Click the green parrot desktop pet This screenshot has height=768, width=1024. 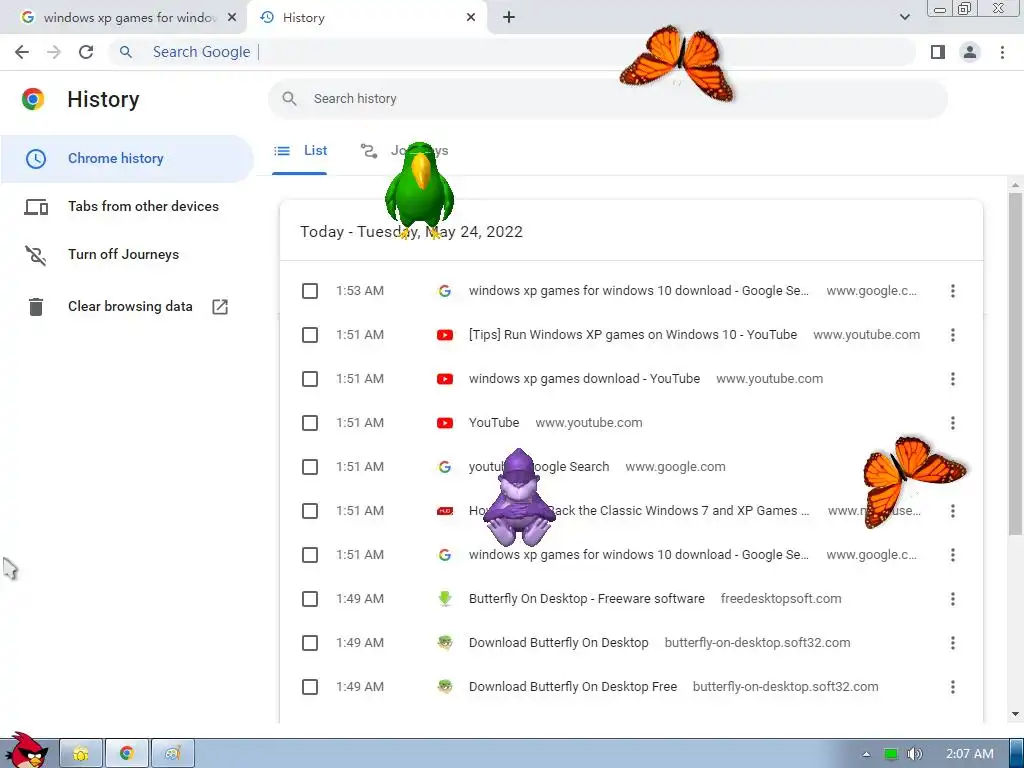pos(419,190)
